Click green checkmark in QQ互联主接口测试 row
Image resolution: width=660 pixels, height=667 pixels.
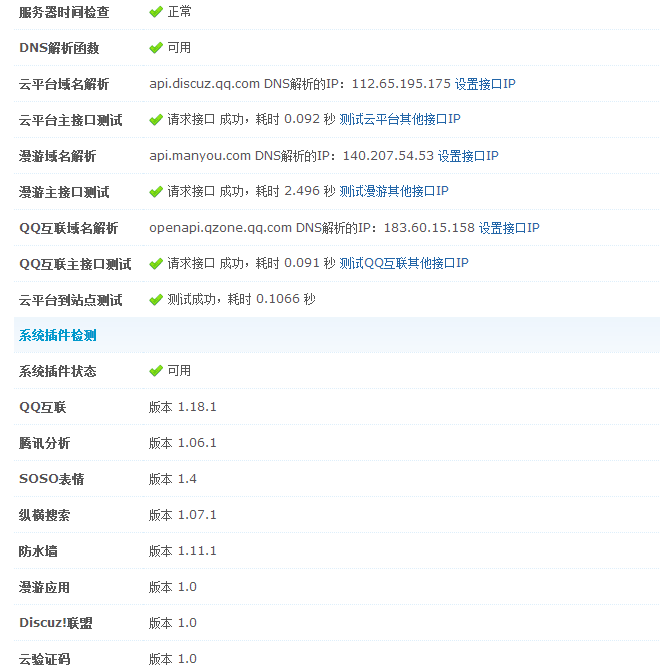tap(156, 264)
